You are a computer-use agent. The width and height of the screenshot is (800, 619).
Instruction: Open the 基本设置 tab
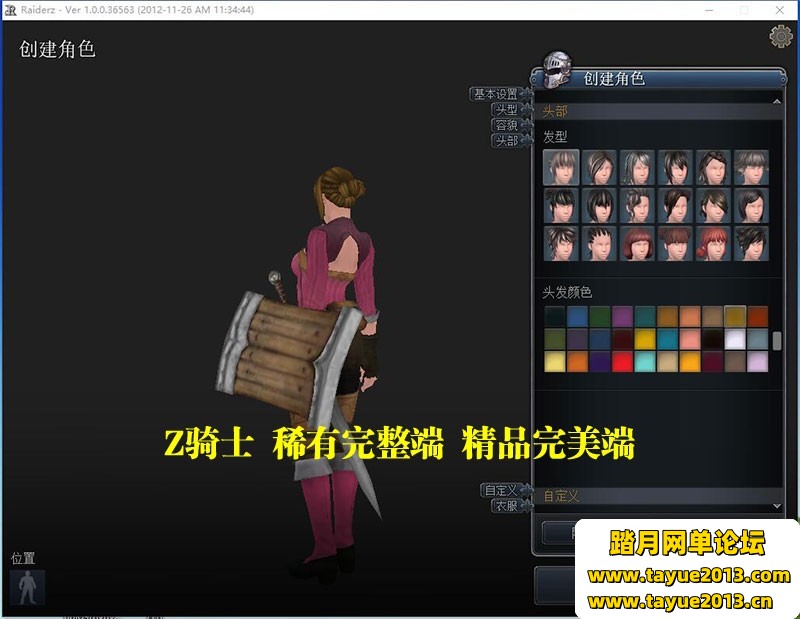pyautogui.click(x=495, y=94)
